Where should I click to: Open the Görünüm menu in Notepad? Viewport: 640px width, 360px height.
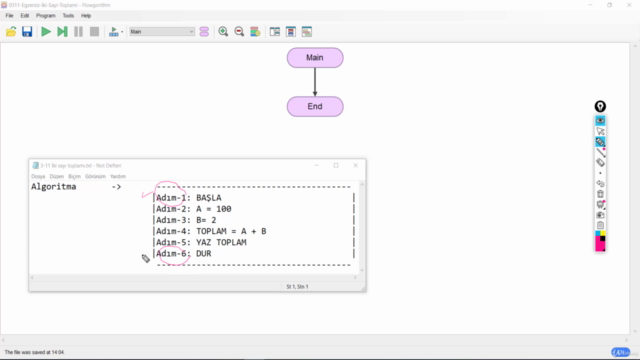[96, 176]
